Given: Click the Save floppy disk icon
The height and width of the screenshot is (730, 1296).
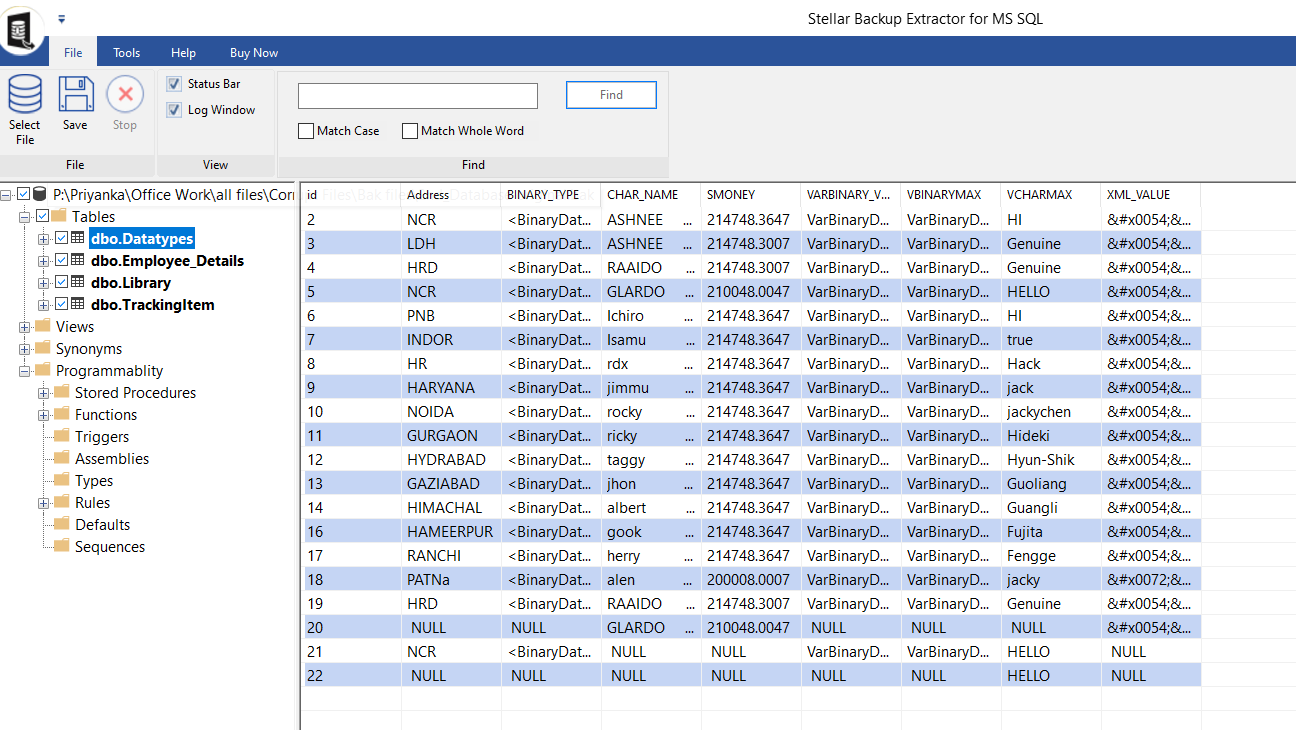Looking at the screenshot, I should [x=75, y=96].
